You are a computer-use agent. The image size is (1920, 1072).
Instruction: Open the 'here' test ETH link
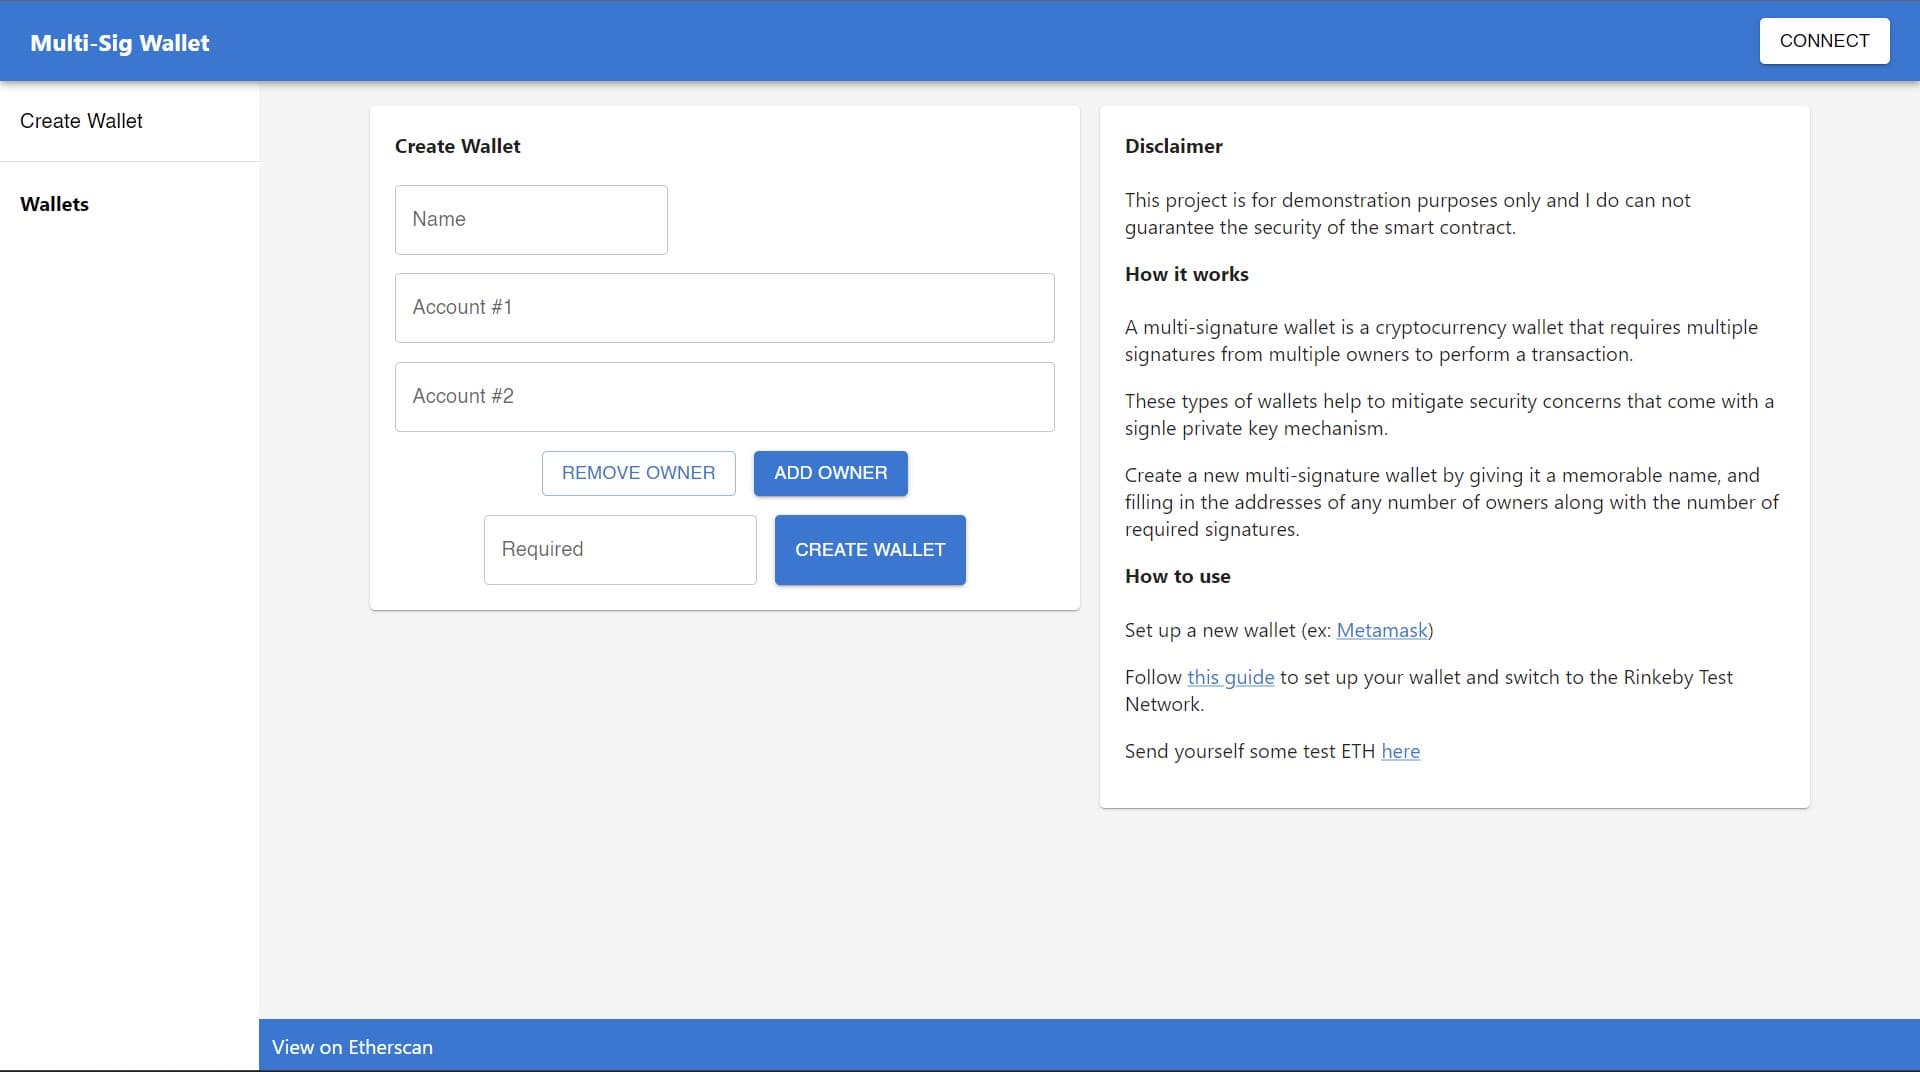click(1400, 752)
